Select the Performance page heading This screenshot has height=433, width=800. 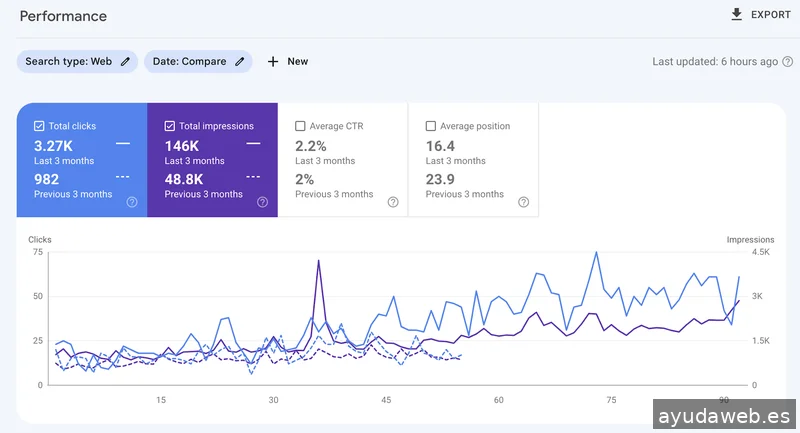(x=63, y=17)
